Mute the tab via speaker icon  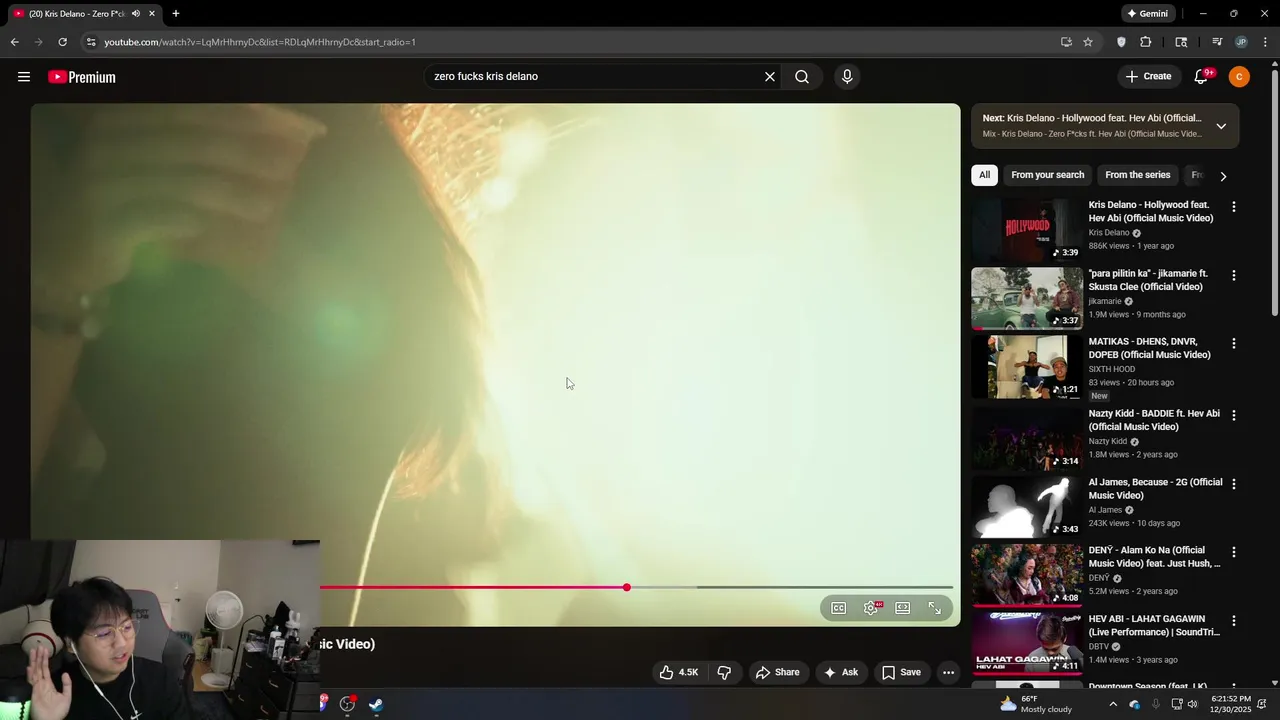[136, 14]
